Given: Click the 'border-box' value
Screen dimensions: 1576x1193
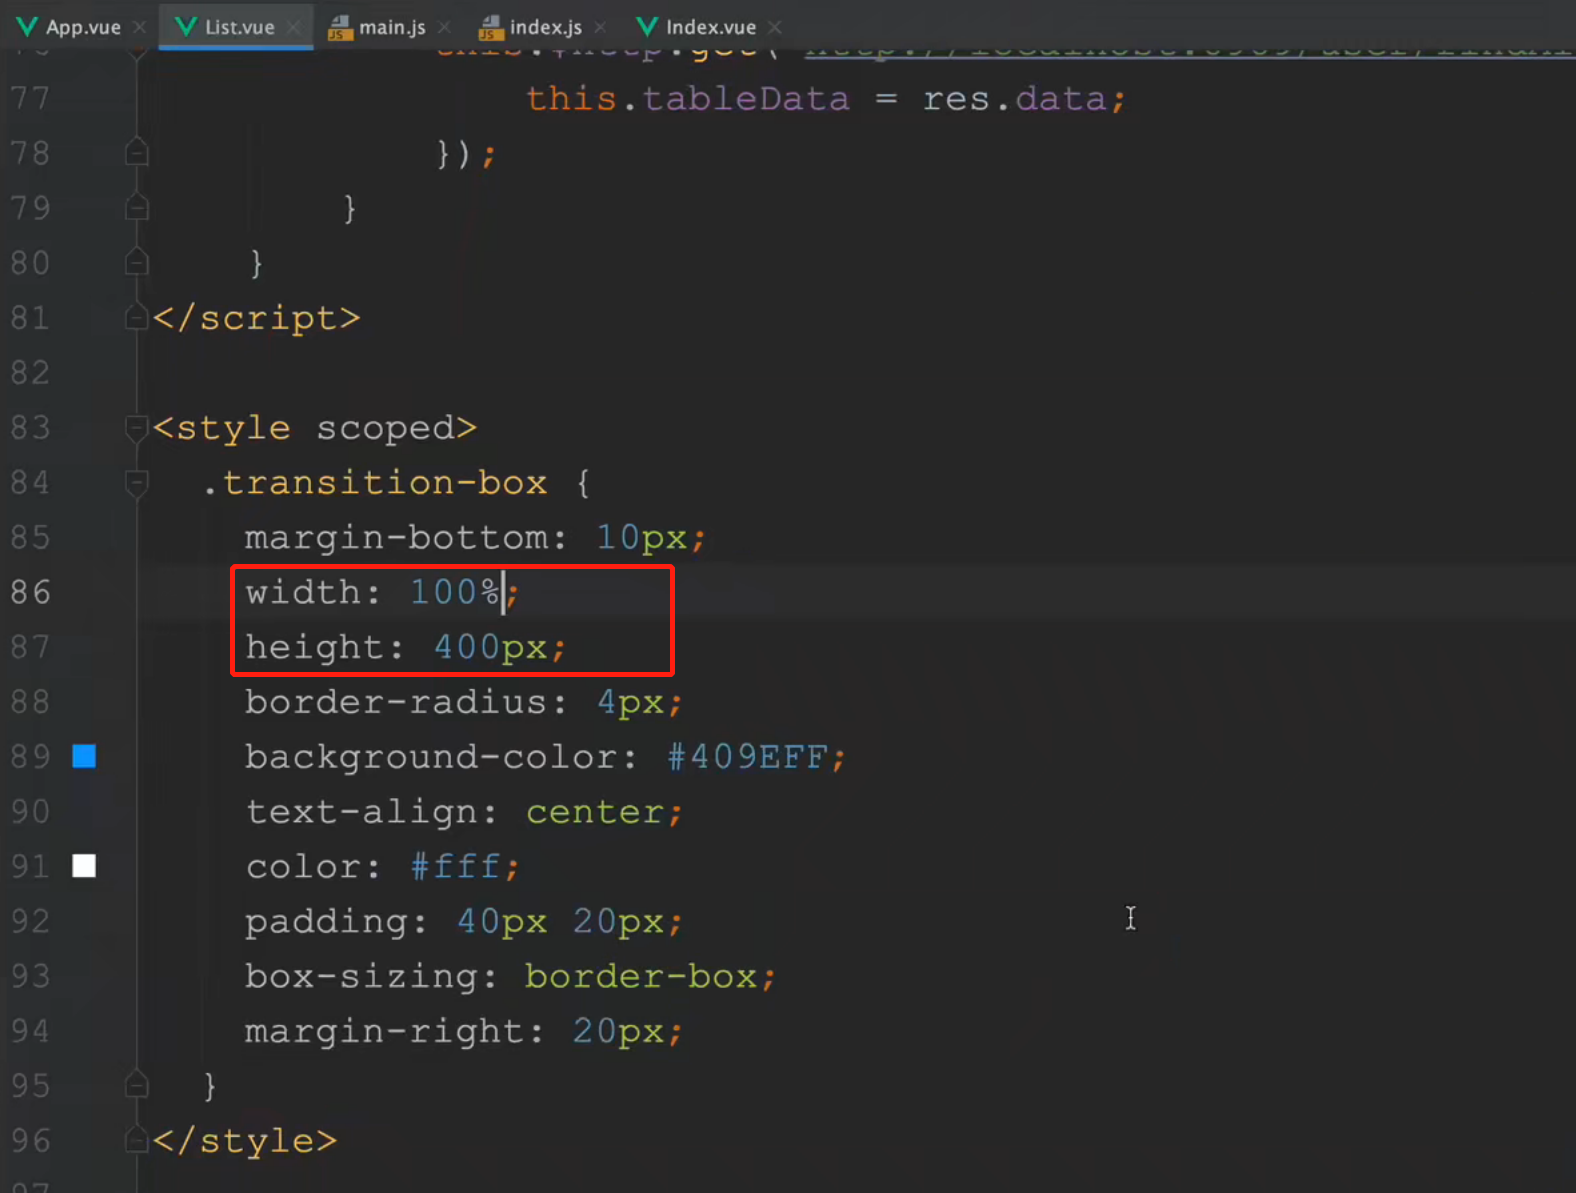Looking at the screenshot, I should 641,976.
